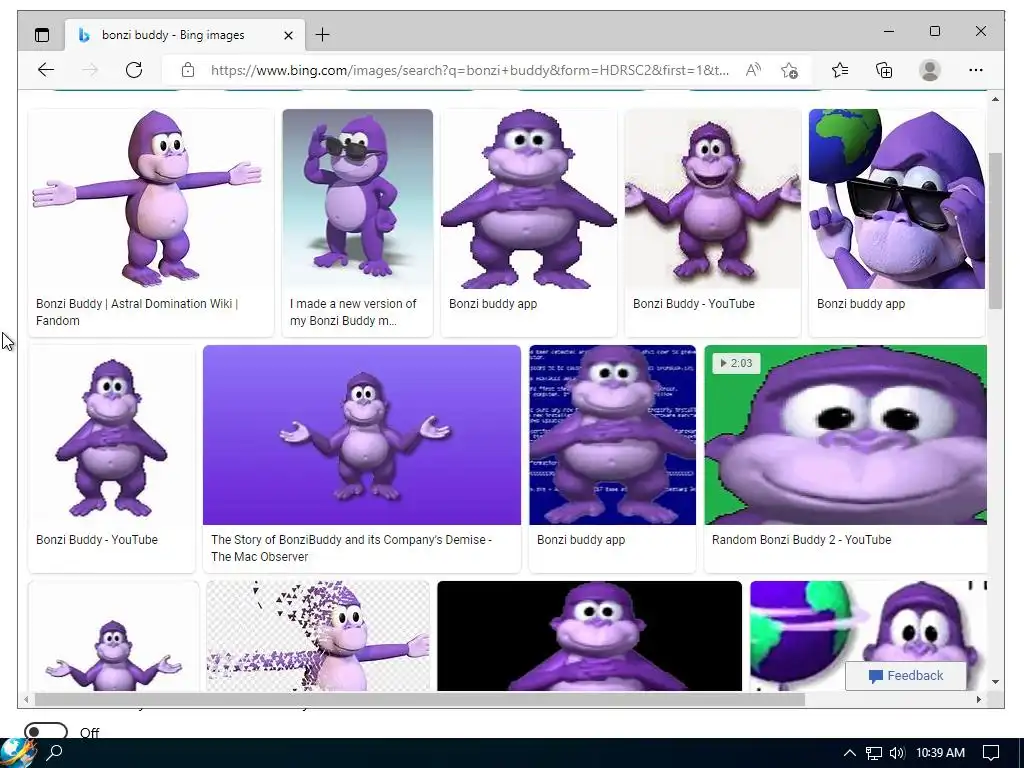Open a new browser tab
Image resolution: width=1024 pixels, height=768 pixels.
click(x=323, y=35)
